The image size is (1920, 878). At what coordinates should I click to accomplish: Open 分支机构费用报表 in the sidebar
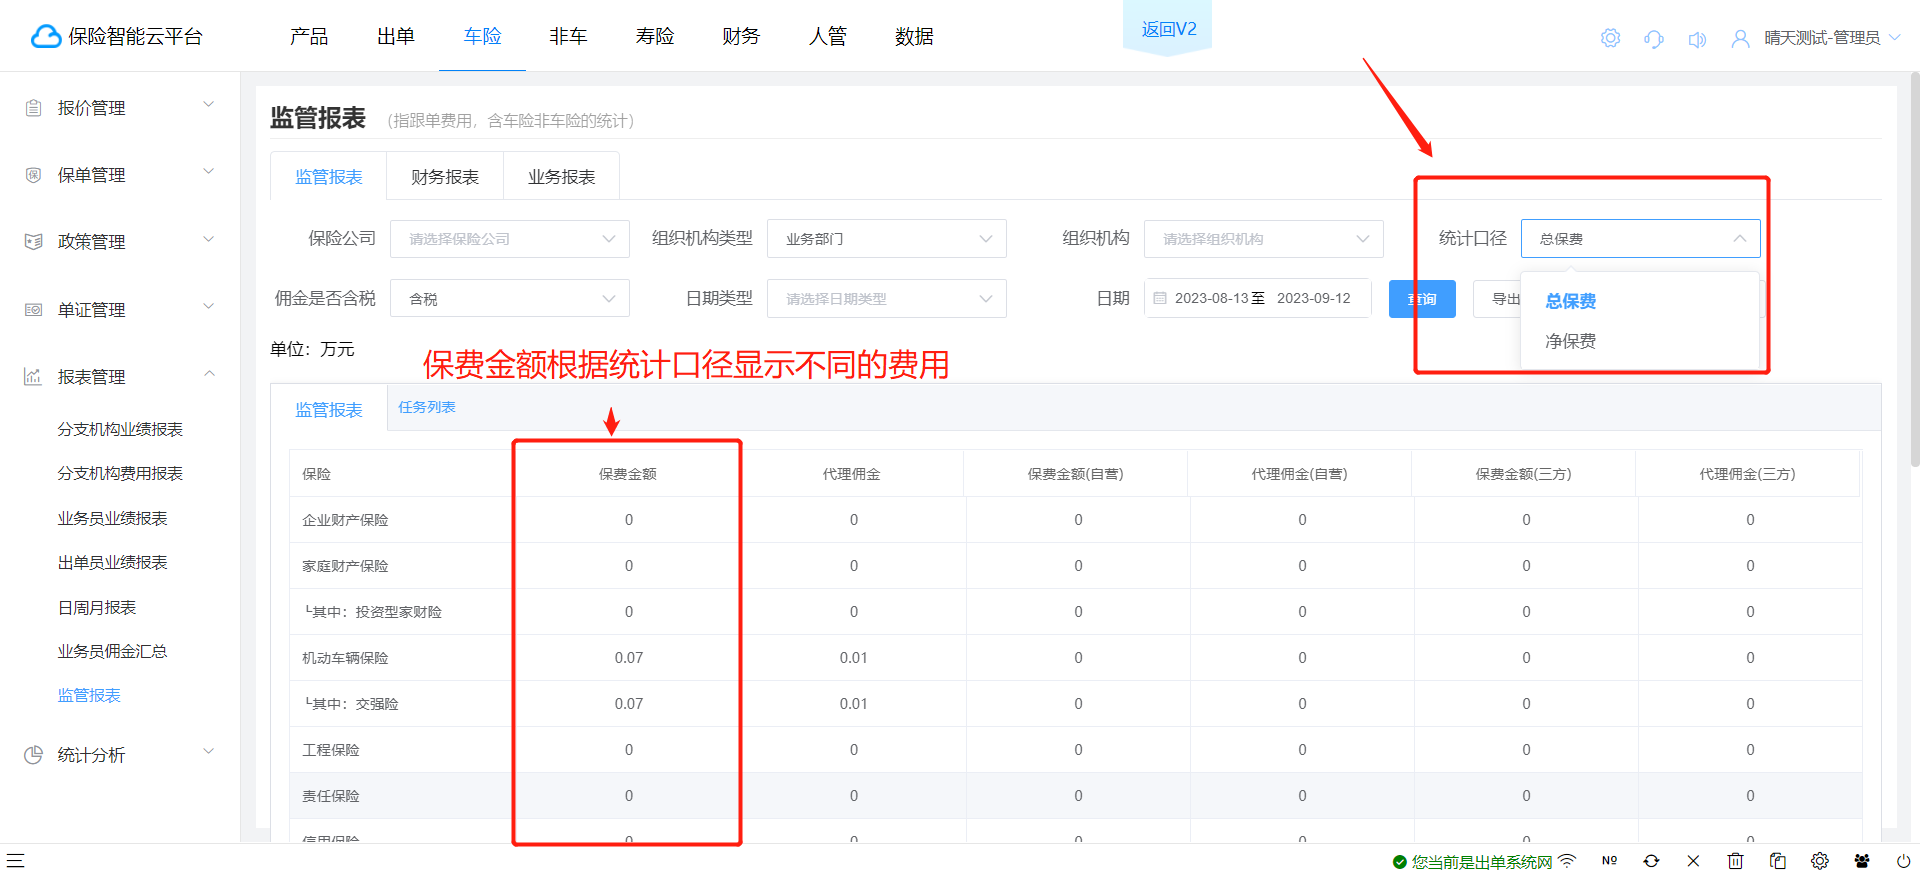click(x=120, y=473)
